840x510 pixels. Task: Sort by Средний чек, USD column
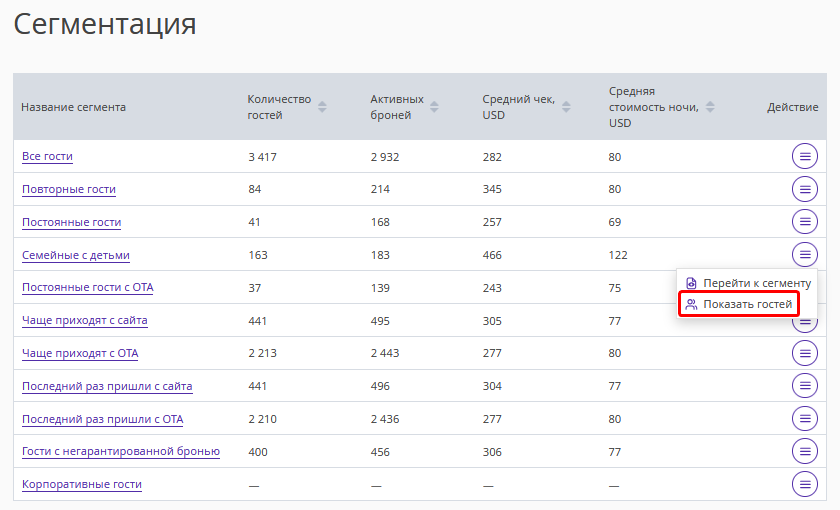565,107
